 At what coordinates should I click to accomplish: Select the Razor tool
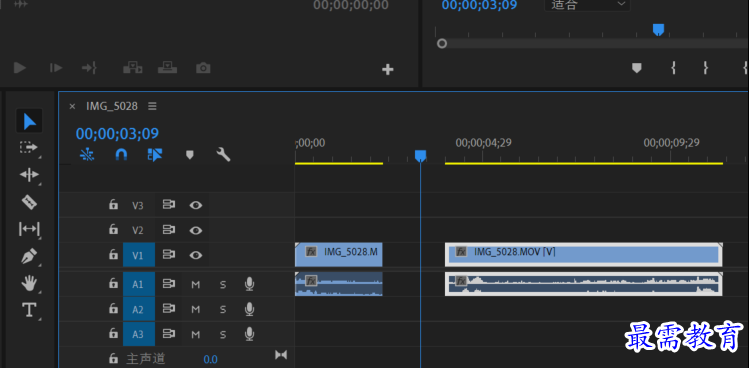point(29,202)
